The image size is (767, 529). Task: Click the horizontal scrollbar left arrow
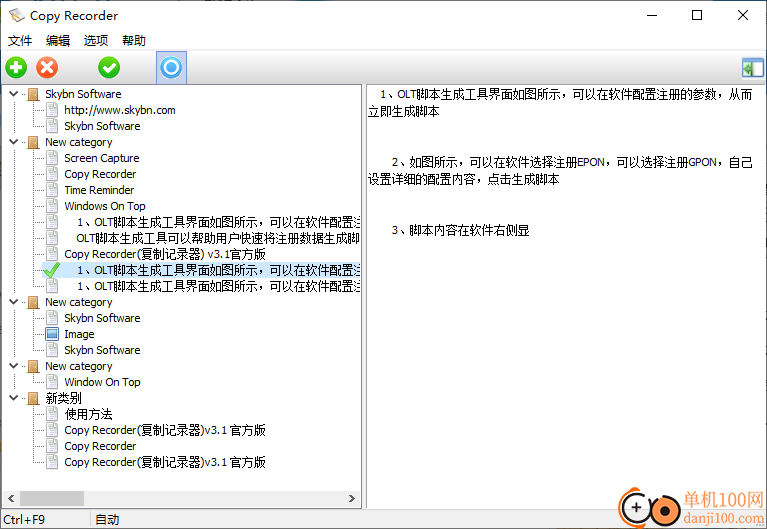(x=11, y=499)
